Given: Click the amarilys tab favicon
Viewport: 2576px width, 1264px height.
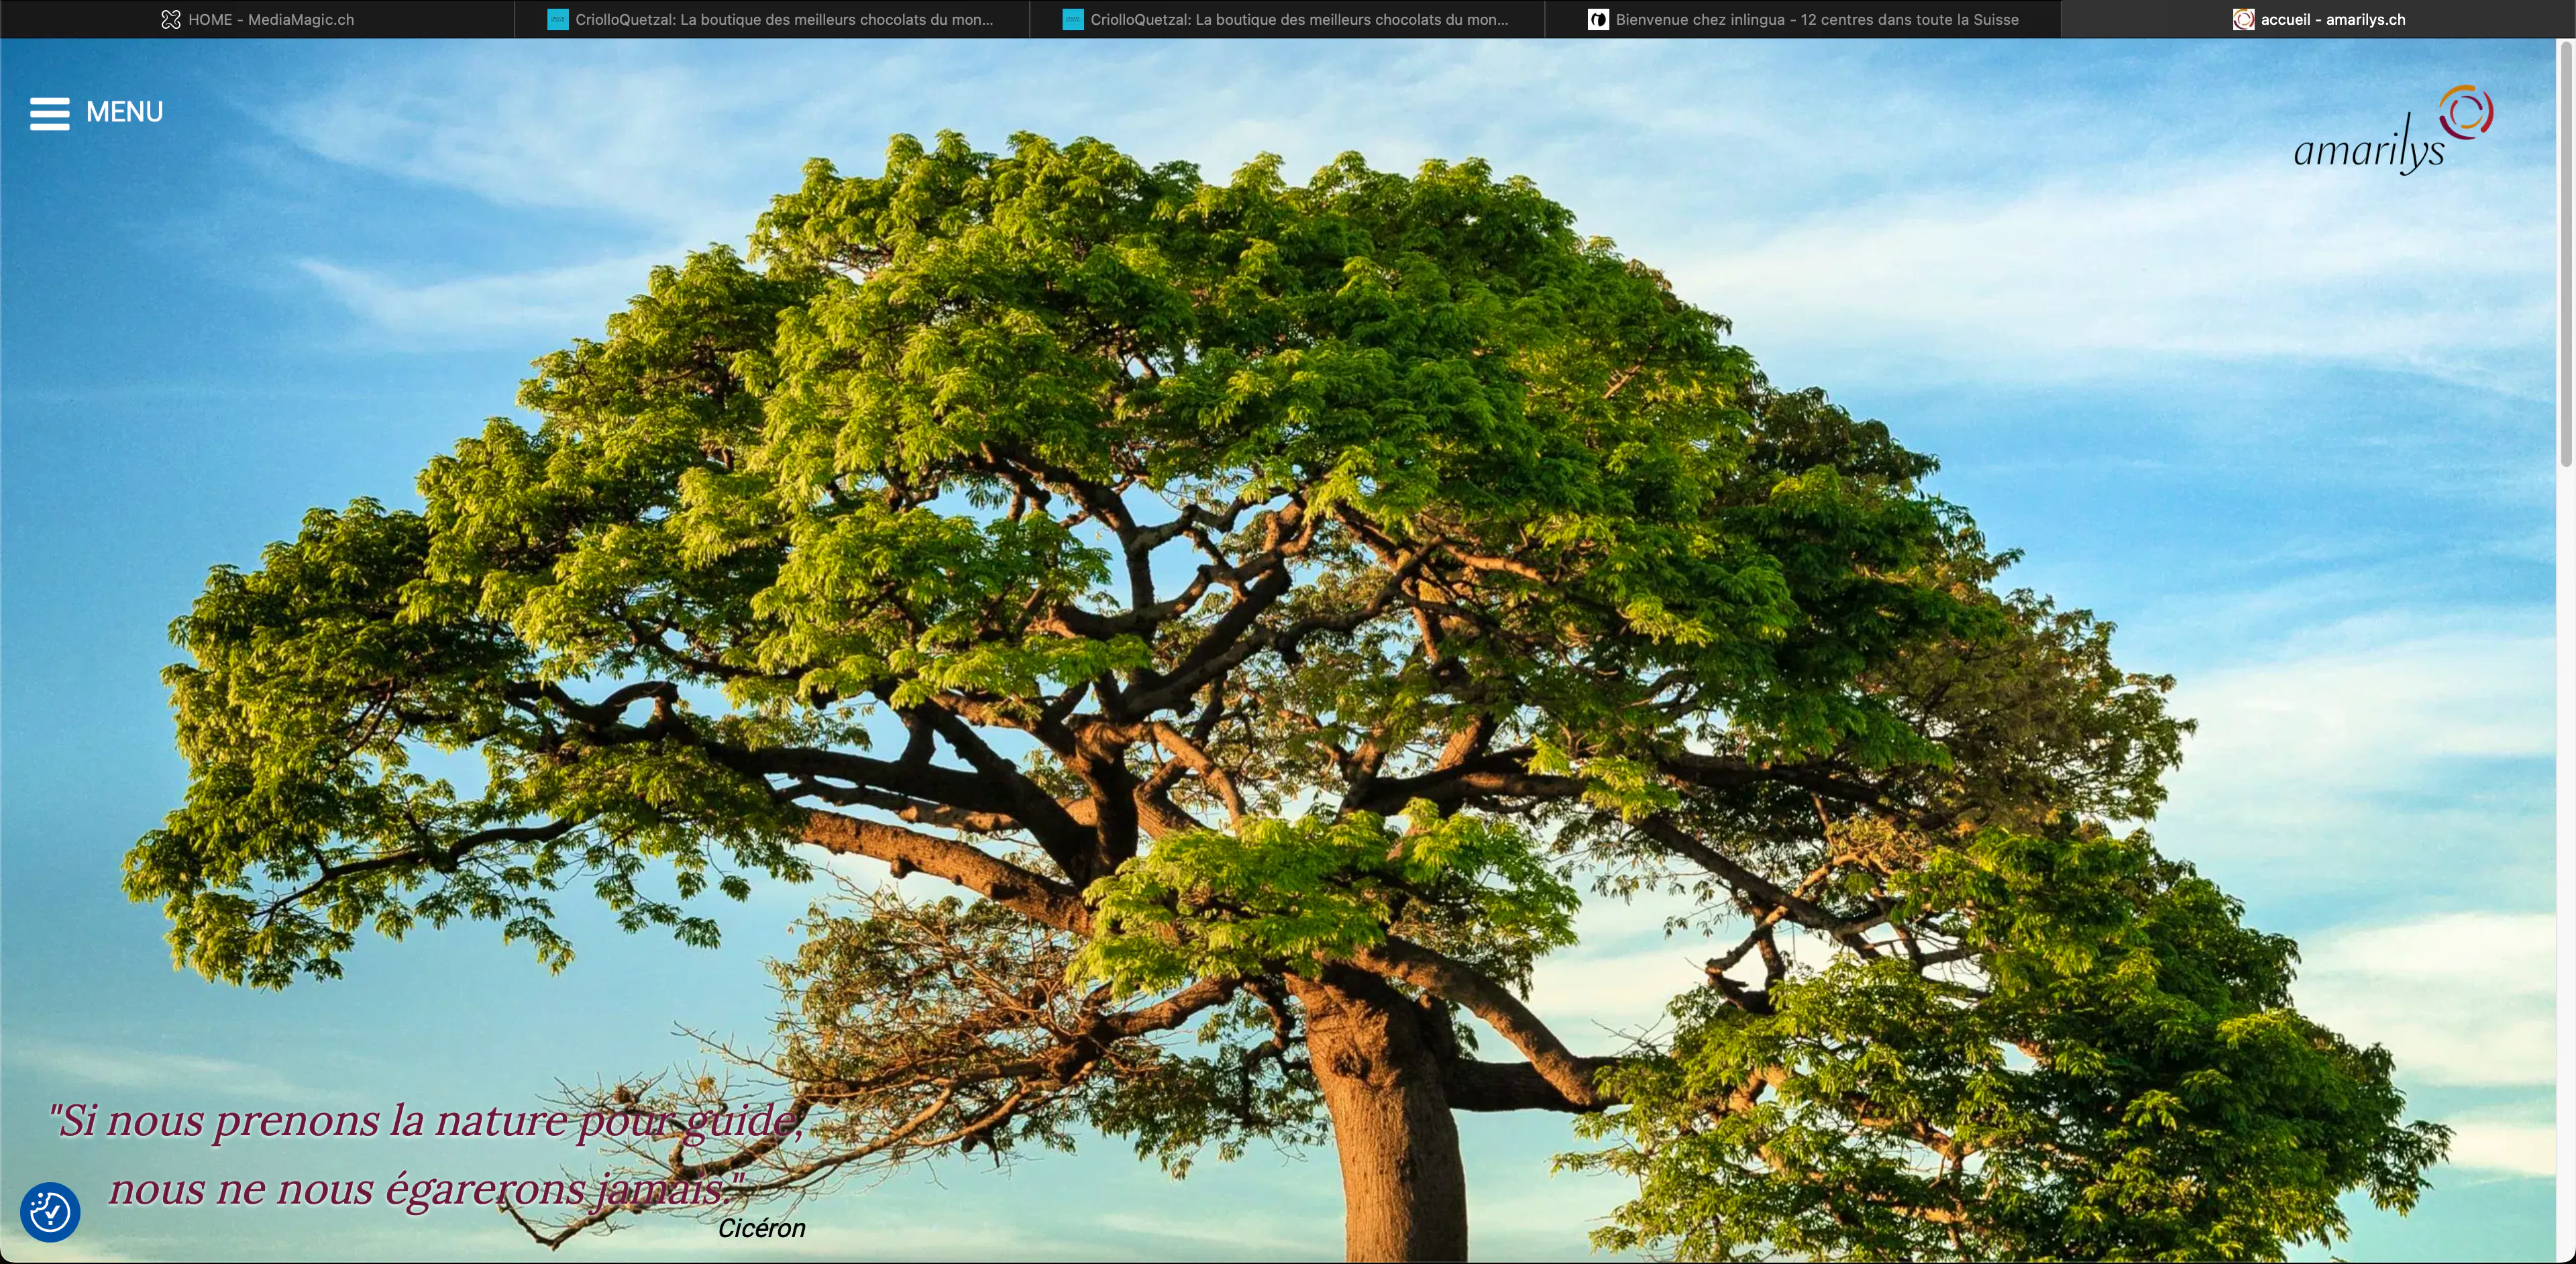Looking at the screenshot, I should (2243, 19).
